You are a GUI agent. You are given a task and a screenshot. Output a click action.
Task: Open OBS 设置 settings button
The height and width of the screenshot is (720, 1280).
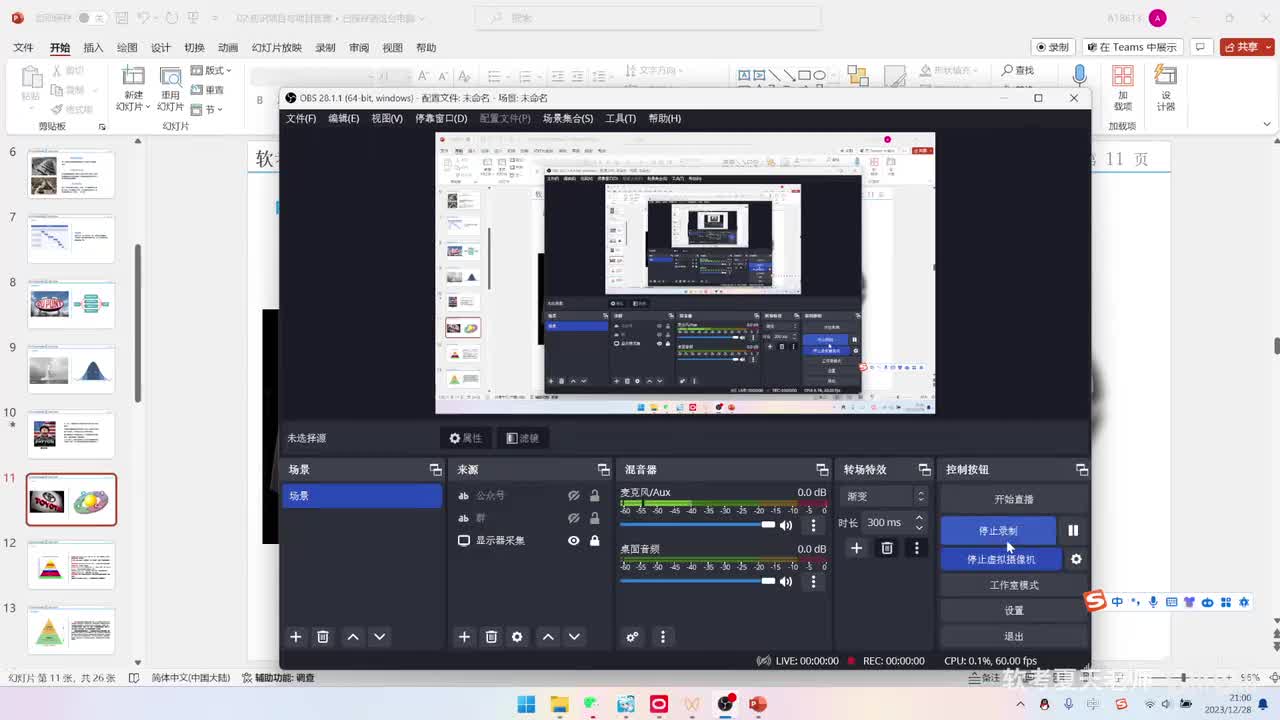click(1014, 610)
